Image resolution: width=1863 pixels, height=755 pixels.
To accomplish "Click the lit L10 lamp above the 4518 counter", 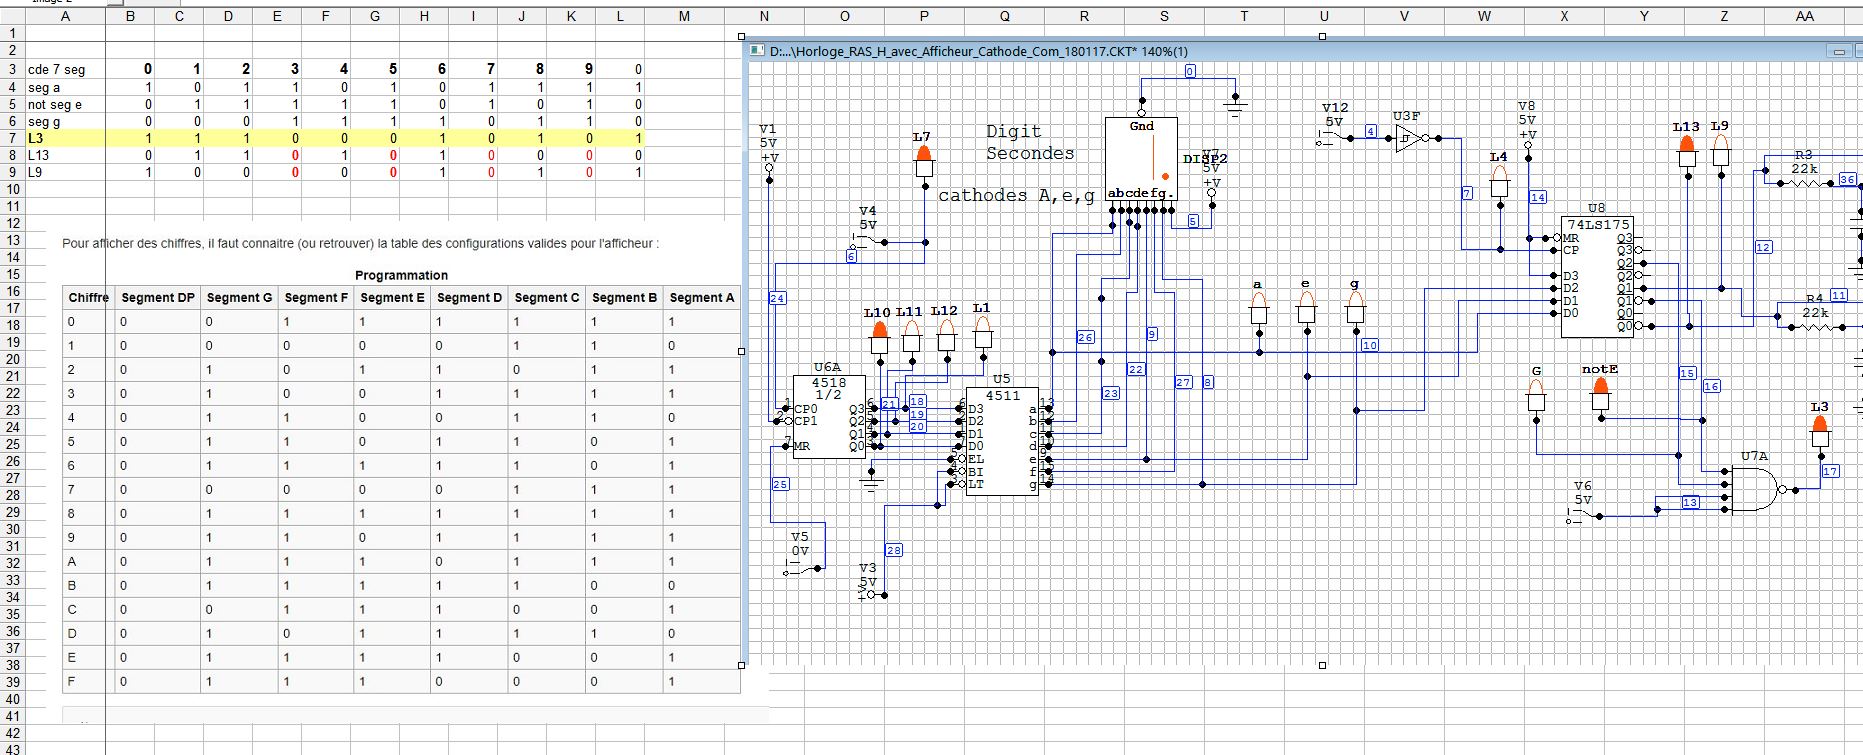I will point(879,337).
